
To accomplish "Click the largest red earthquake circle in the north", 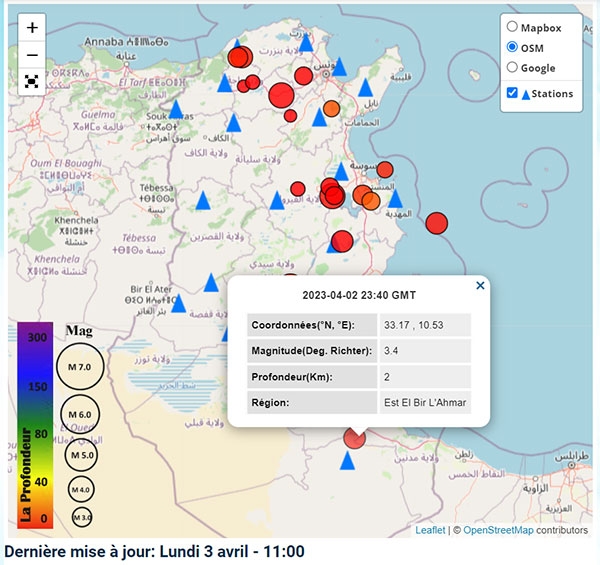I will (281, 95).
